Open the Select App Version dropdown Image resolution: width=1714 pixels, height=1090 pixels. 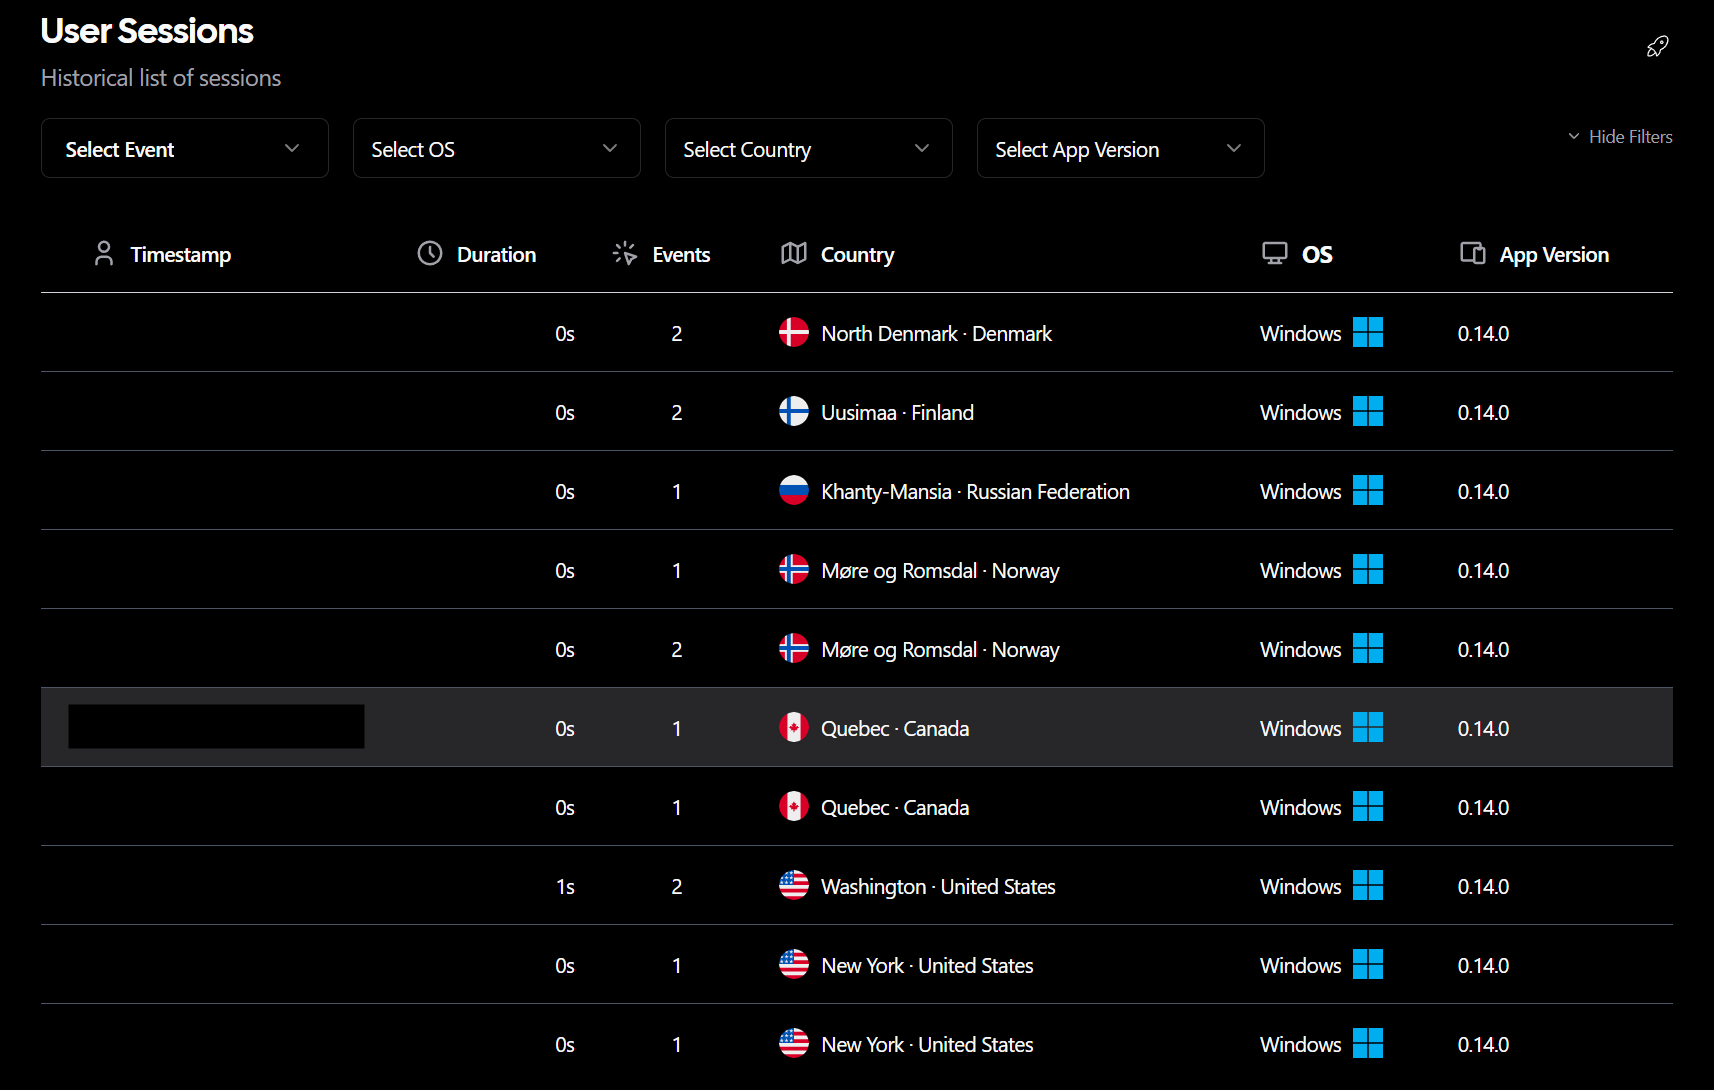tap(1120, 149)
